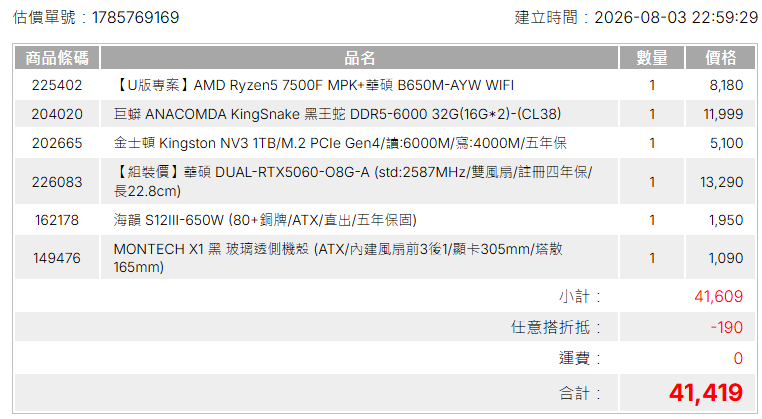Click the 合計 total 41,419
762x419 pixels.
[x=706, y=393]
